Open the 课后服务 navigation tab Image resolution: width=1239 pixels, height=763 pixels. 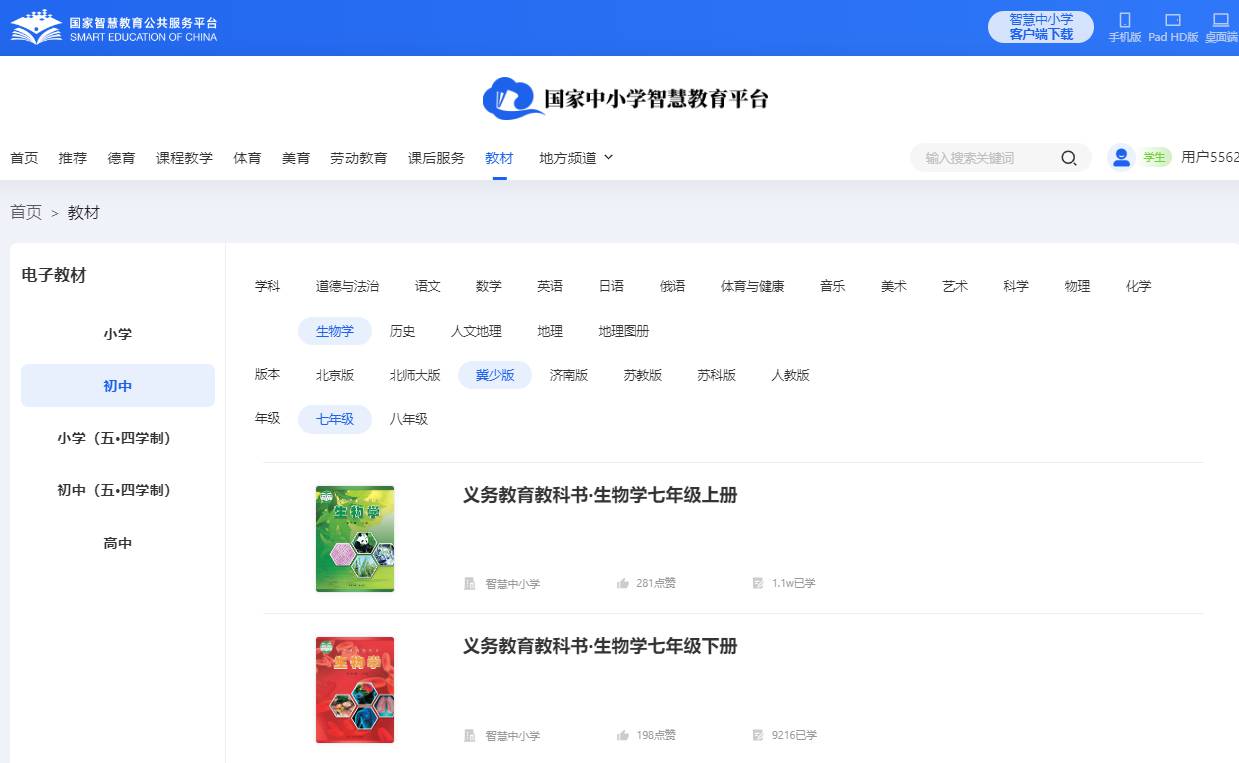click(x=436, y=158)
